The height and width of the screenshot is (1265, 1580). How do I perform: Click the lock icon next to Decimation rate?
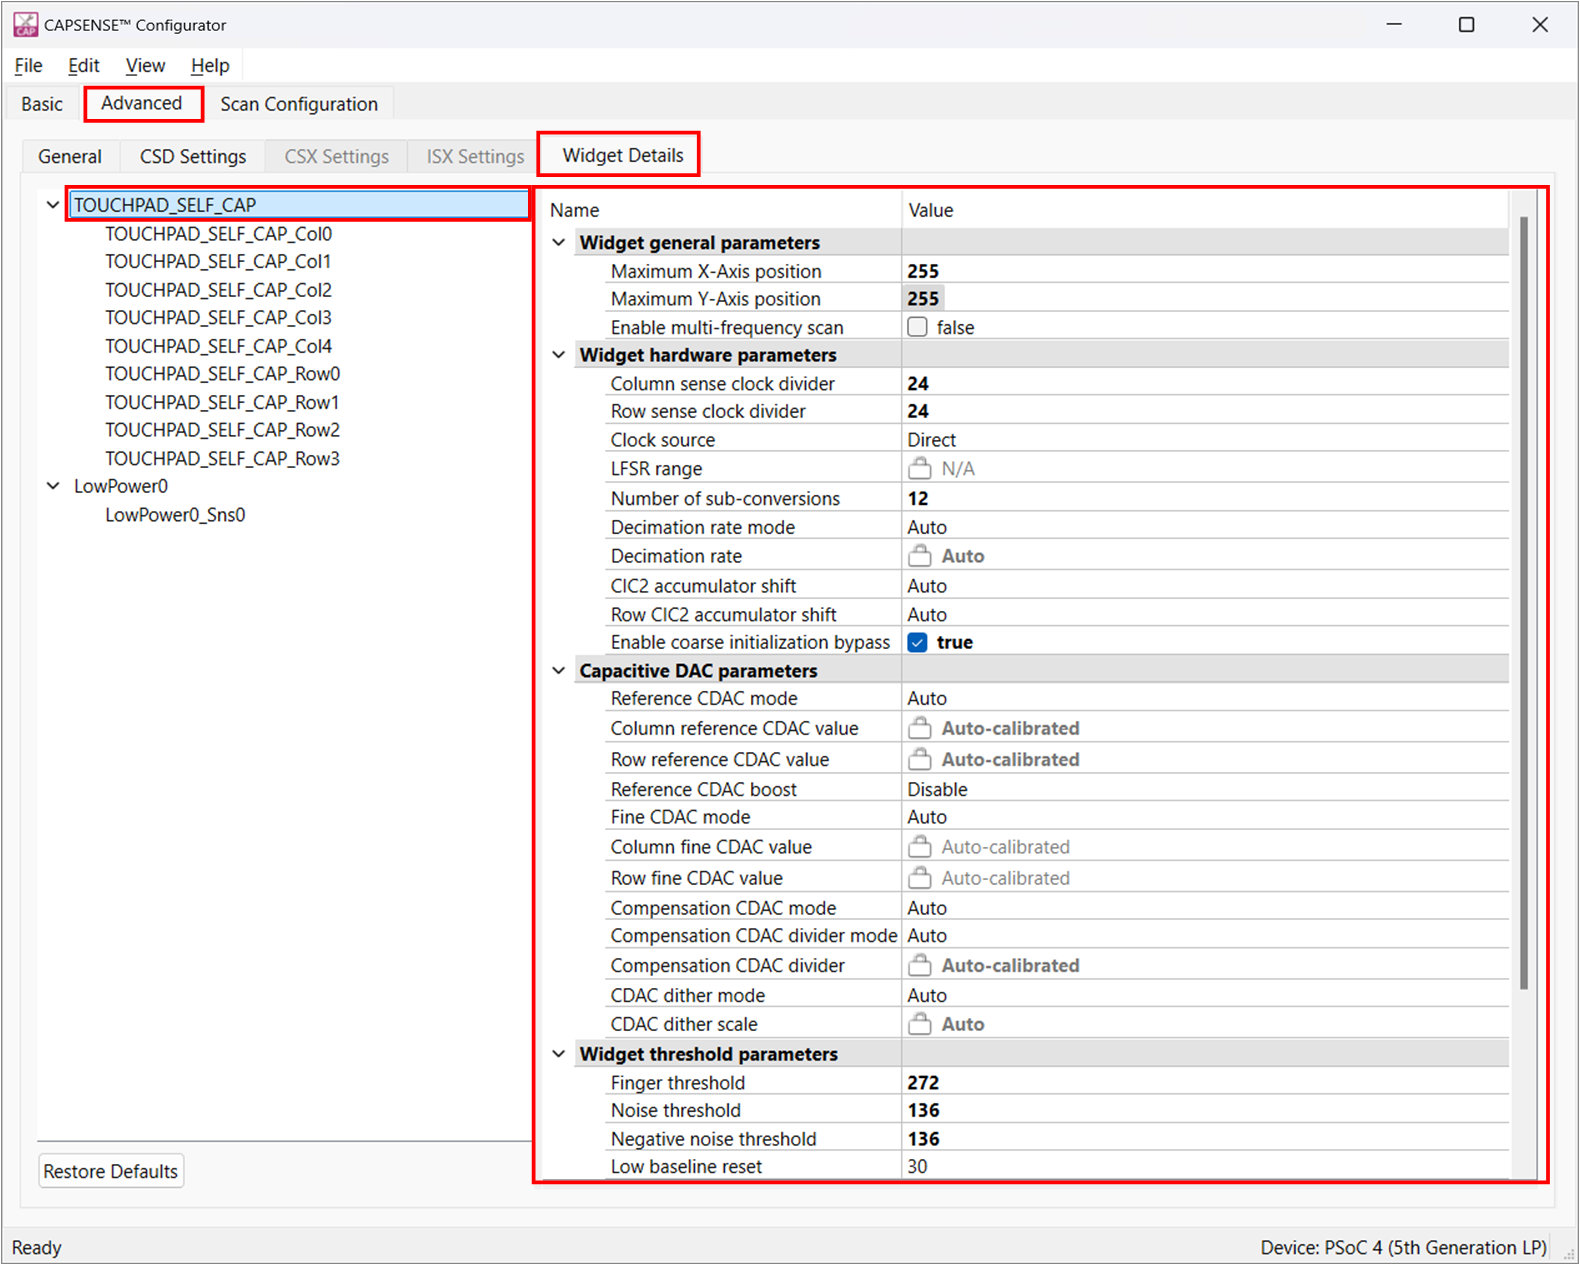(x=919, y=556)
